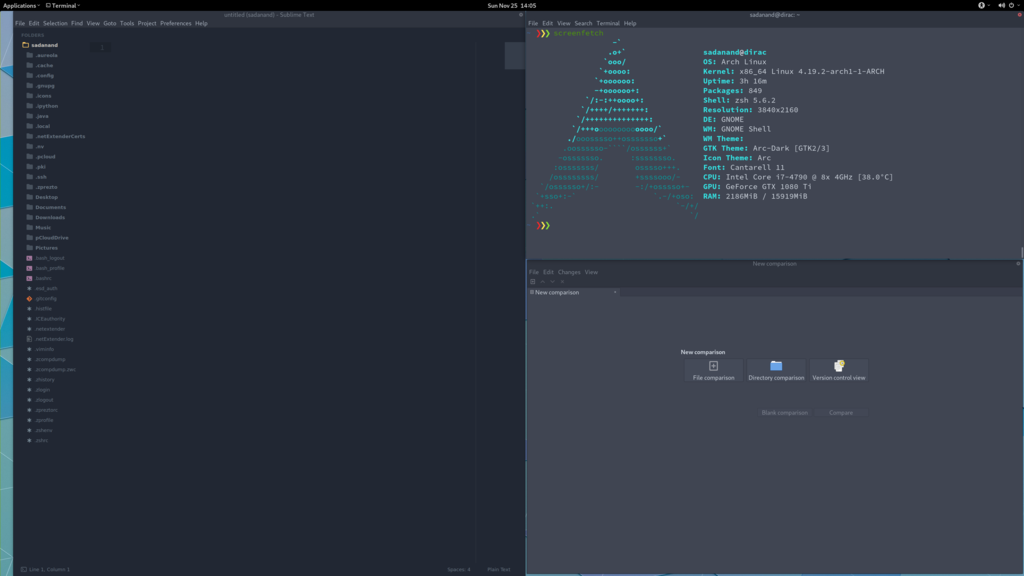Click the power icon in the top bar
Viewport: 1024px width, 576px height.
1011,5
